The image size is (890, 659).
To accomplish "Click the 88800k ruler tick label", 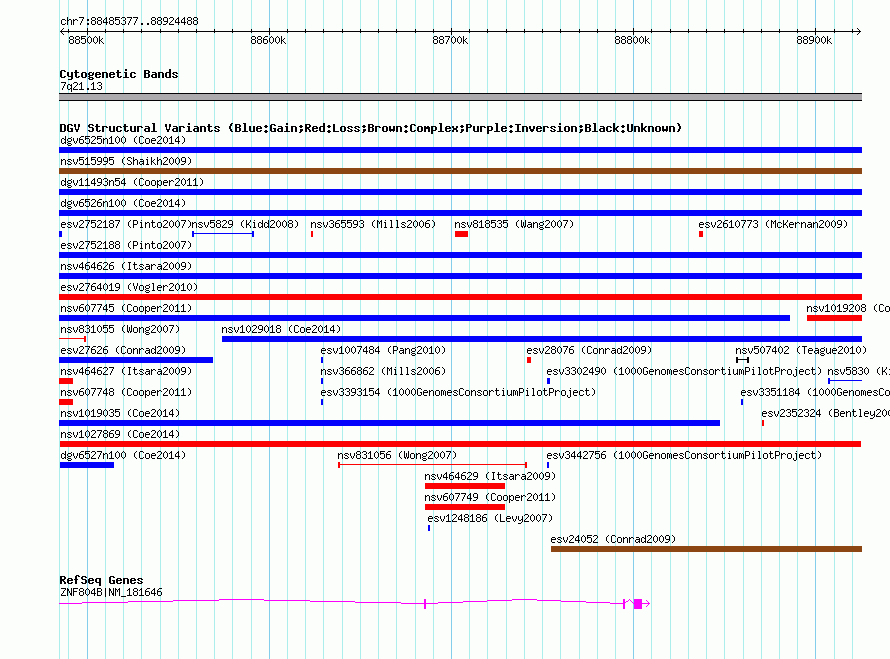I will (632, 40).
